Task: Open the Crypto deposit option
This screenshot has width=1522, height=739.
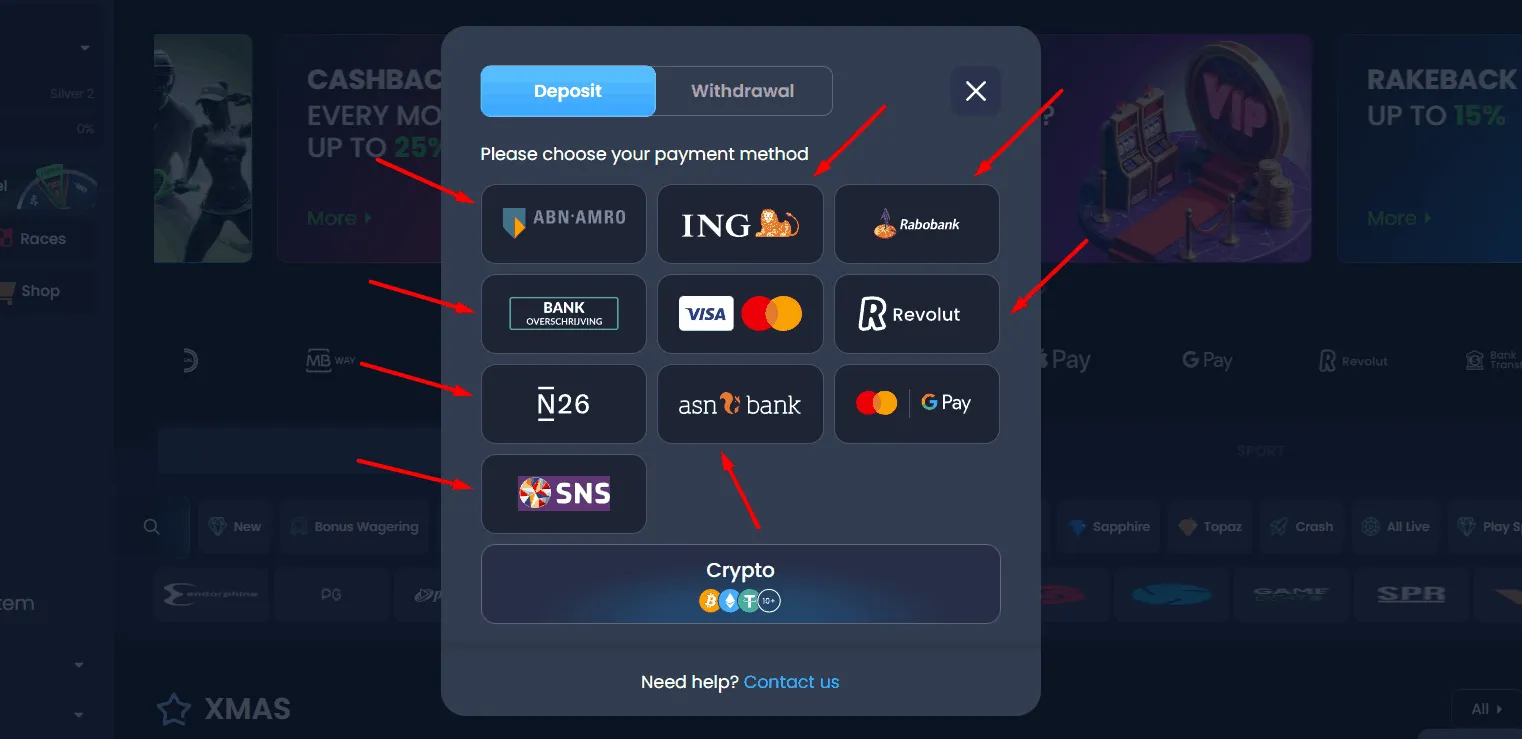Action: point(740,584)
